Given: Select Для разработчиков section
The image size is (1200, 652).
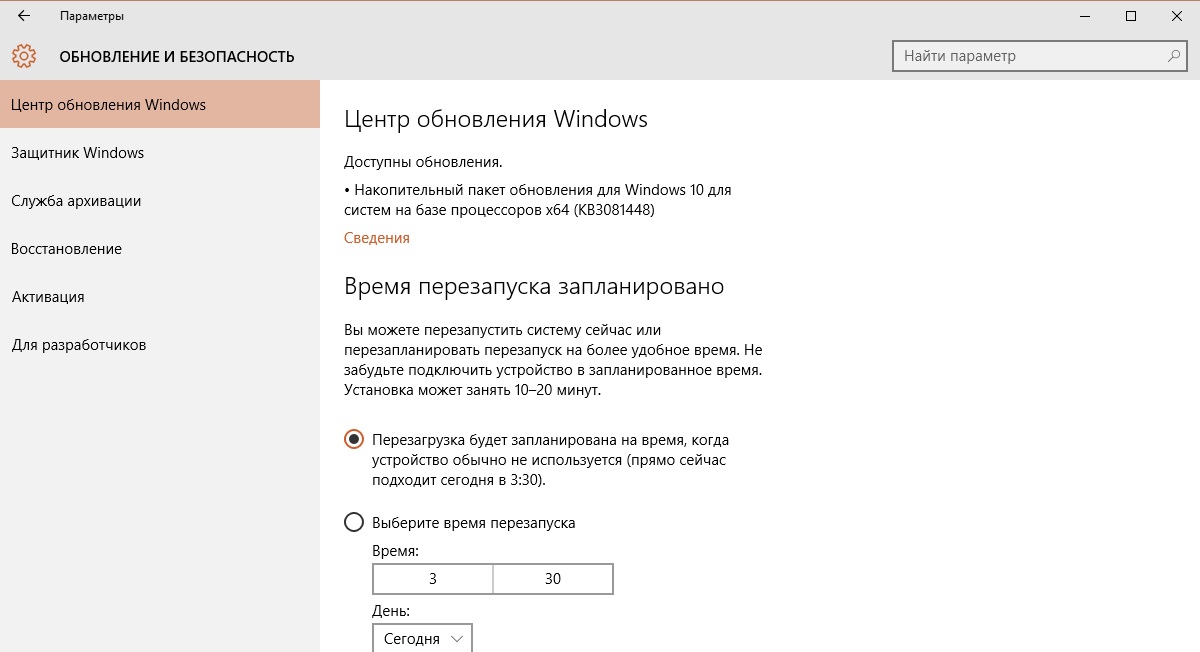Looking at the screenshot, I should (160, 344).
